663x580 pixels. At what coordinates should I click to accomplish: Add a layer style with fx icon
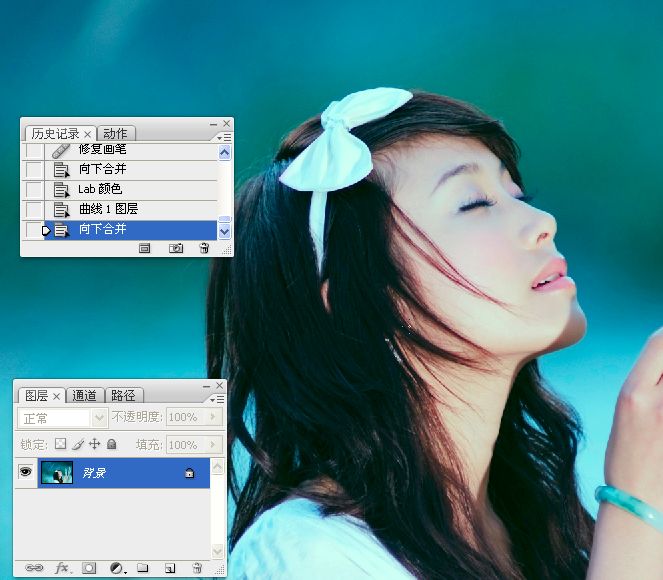tap(62, 568)
